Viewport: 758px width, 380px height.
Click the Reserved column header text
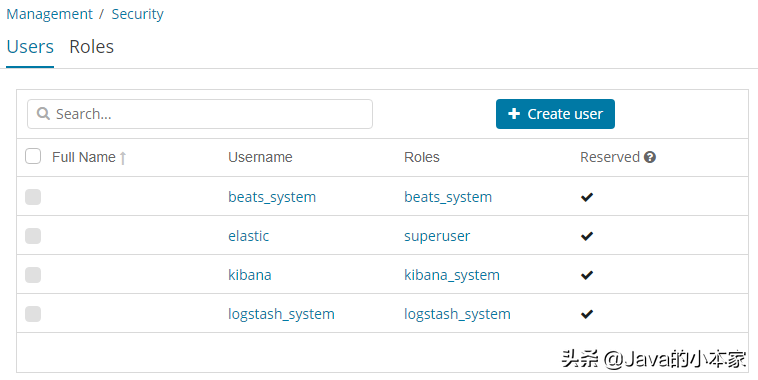tap(610, 157)
